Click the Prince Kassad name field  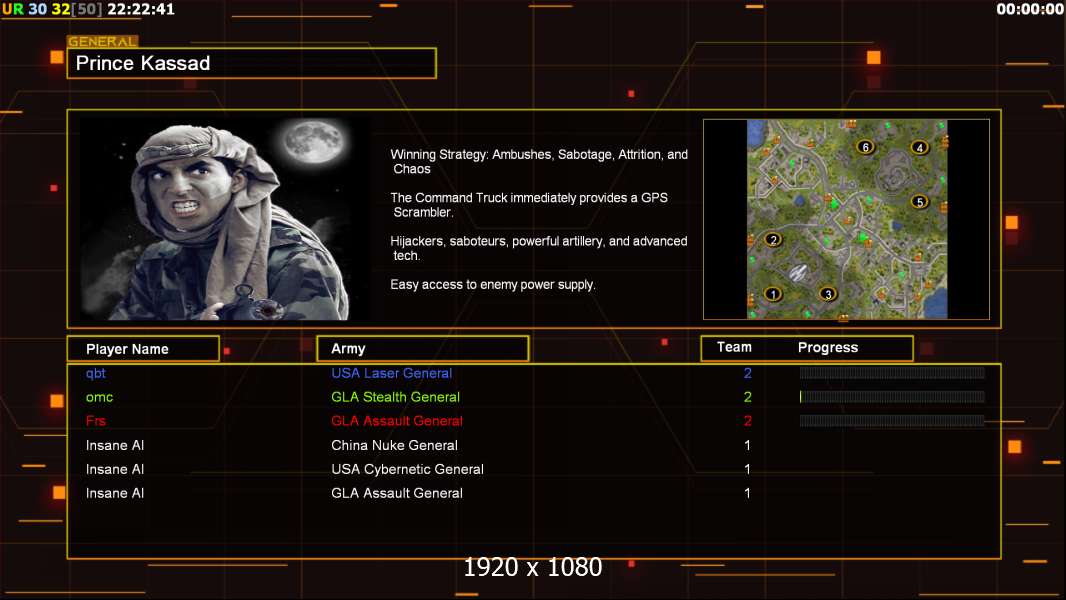click(x=252, y=63)
